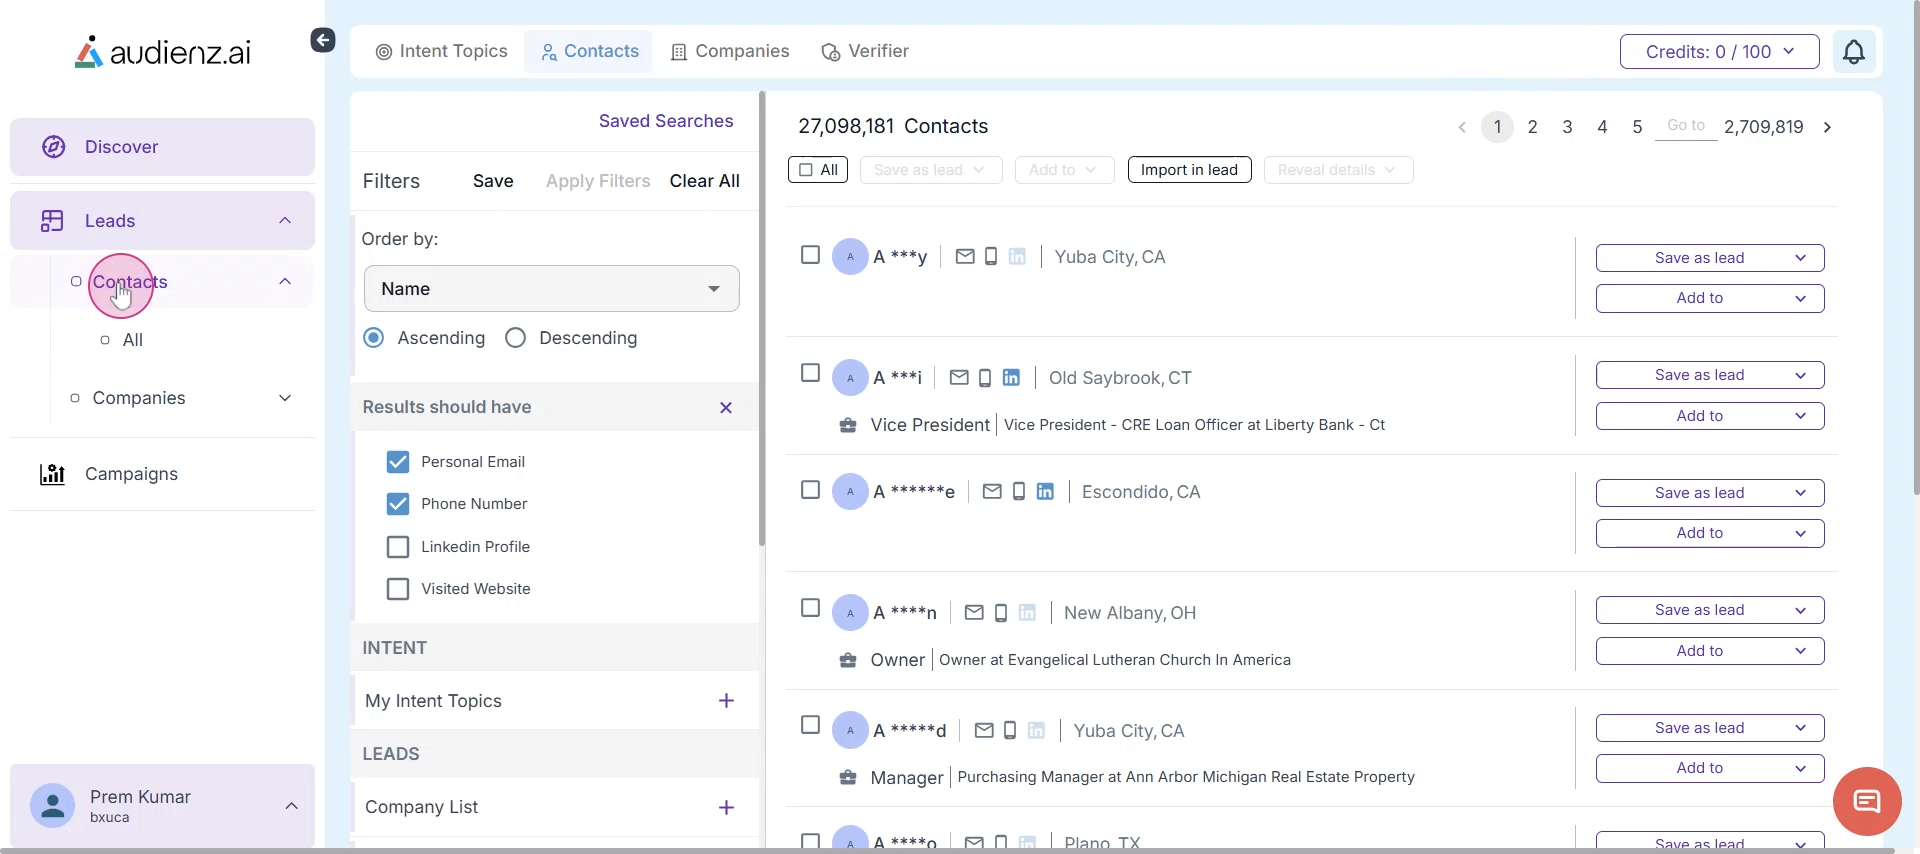The image size is (1920, 854).
Task: Select Descending sort order
Action: click(516, 338)
